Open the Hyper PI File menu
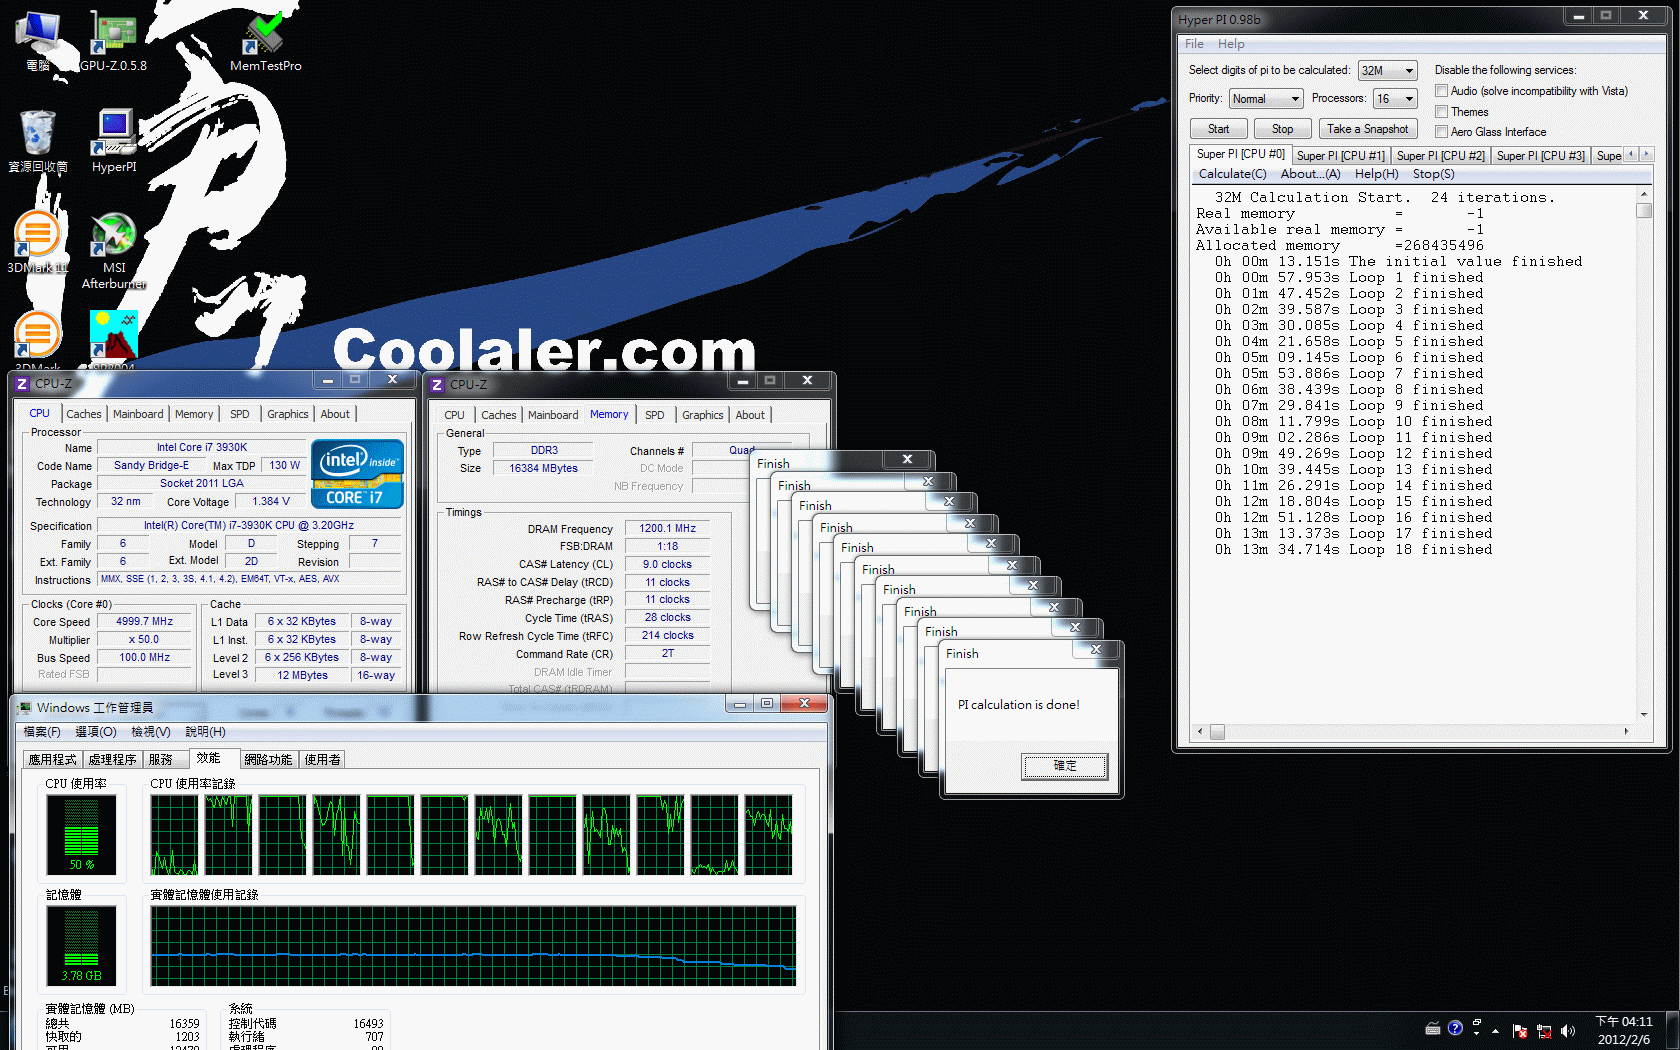The height and width of the screenshot is (1050, 1680). [1194, 44]
